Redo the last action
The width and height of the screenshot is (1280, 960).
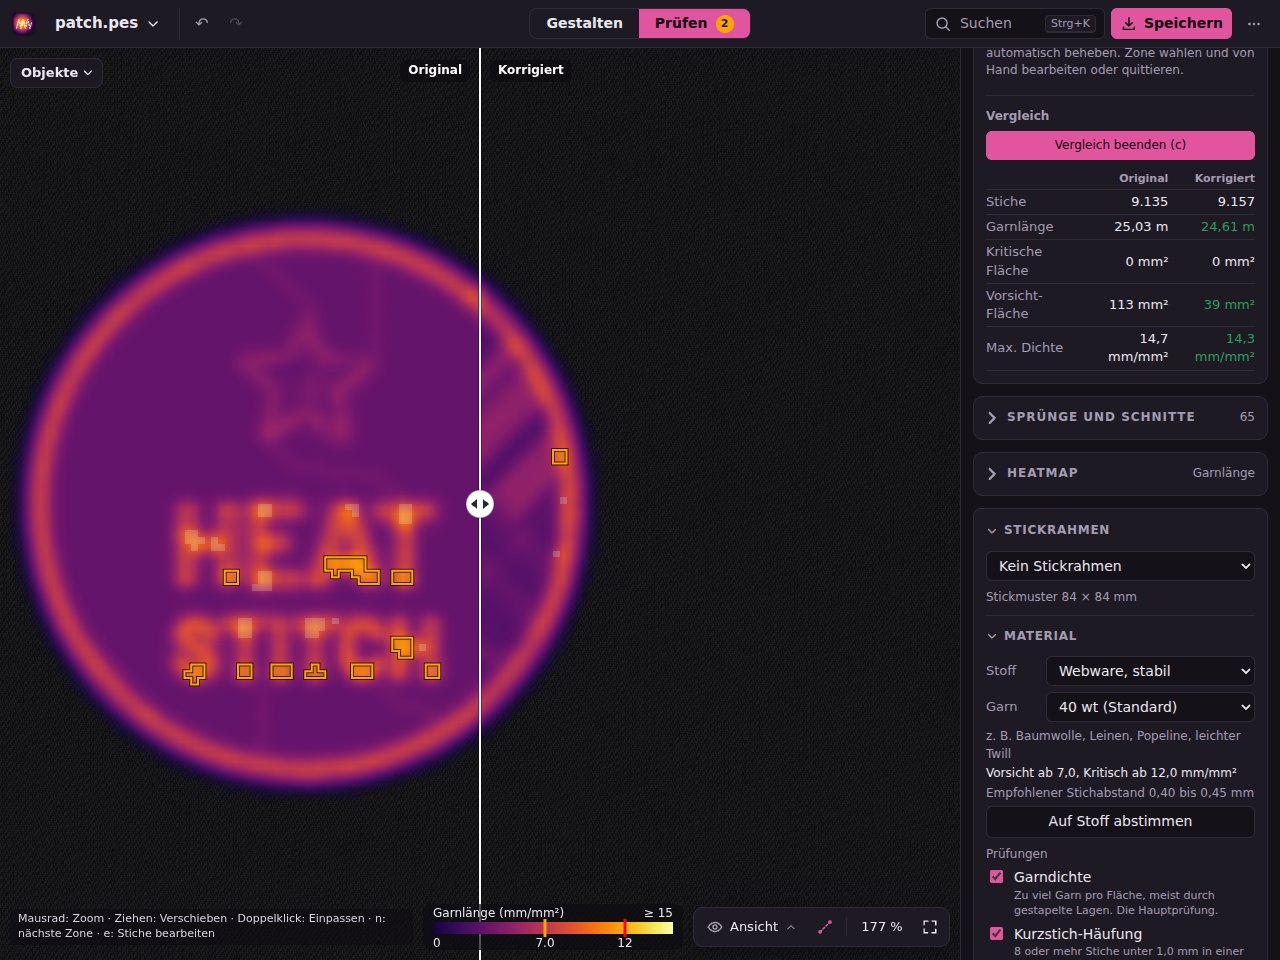[x=236, y=23]
